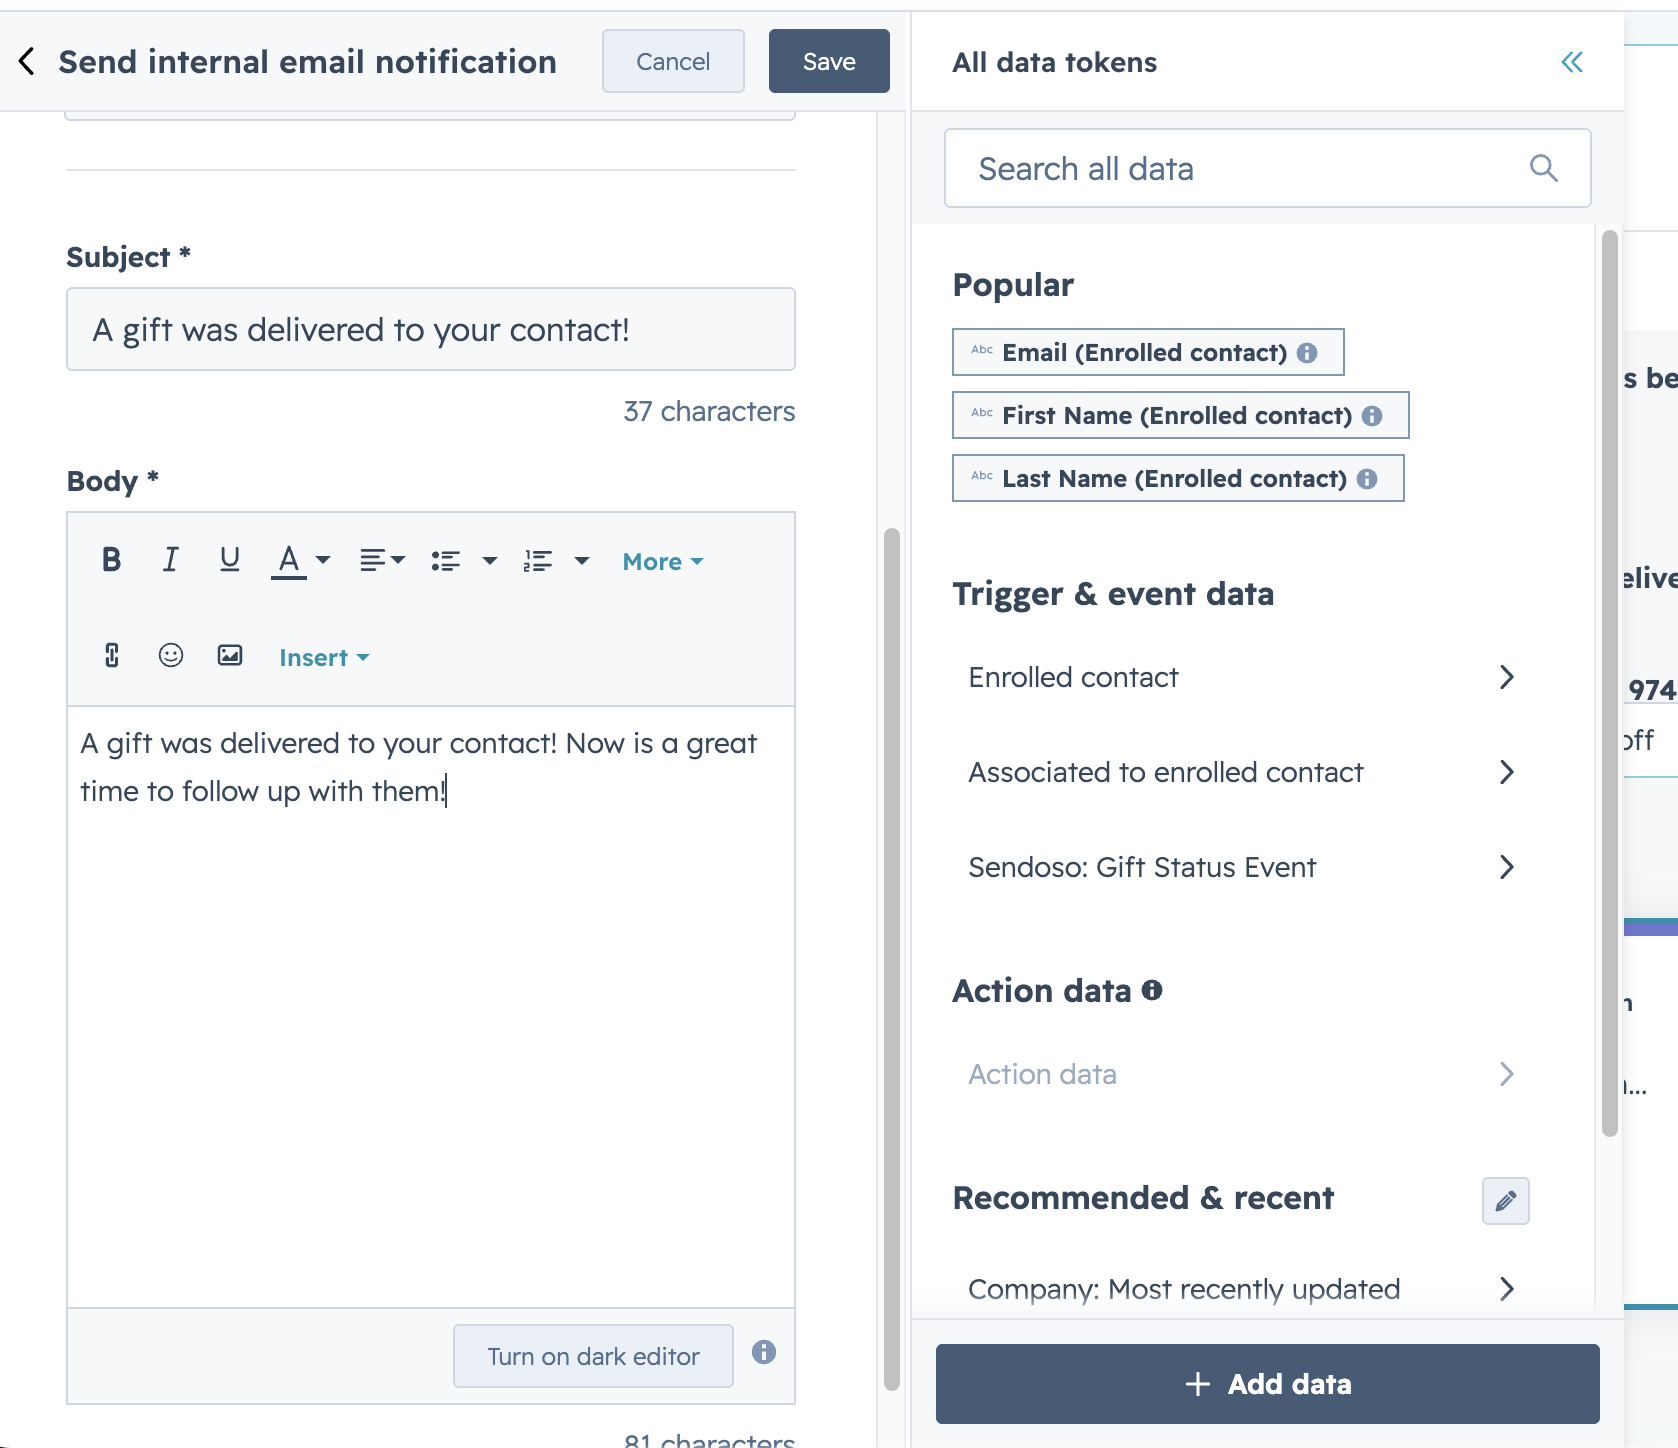Screen dimensions: 1678x1448
Task: Show info for Last Name token
Action: pyautogui.click(x=1367, y=479)
